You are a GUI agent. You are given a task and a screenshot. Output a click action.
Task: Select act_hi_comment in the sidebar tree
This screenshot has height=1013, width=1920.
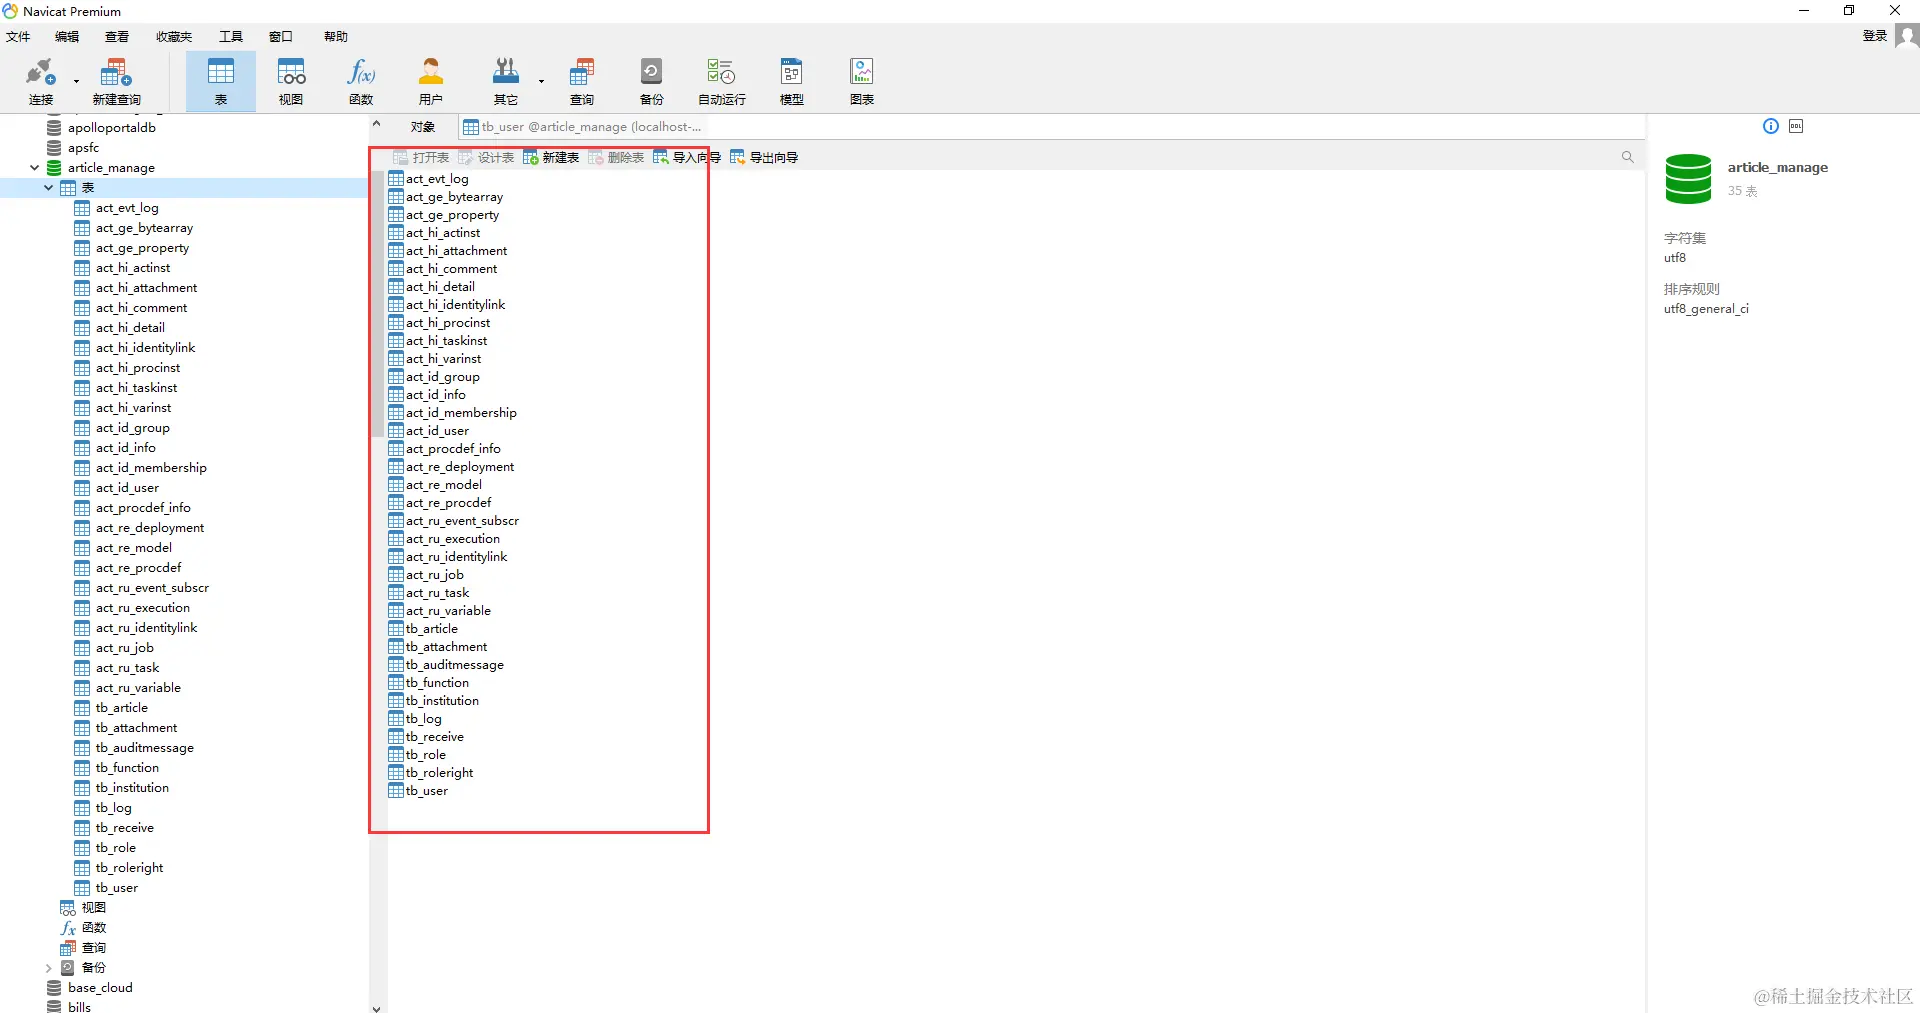(142, 308)
